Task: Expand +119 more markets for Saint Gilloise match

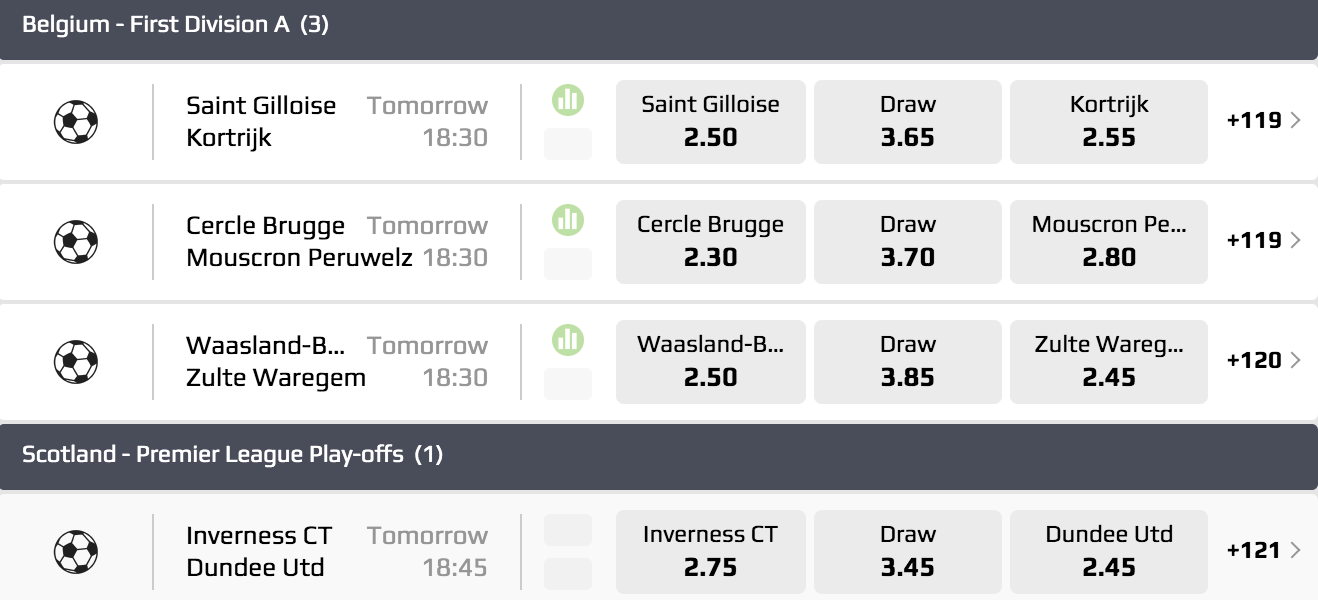Action: (1264, 121)
